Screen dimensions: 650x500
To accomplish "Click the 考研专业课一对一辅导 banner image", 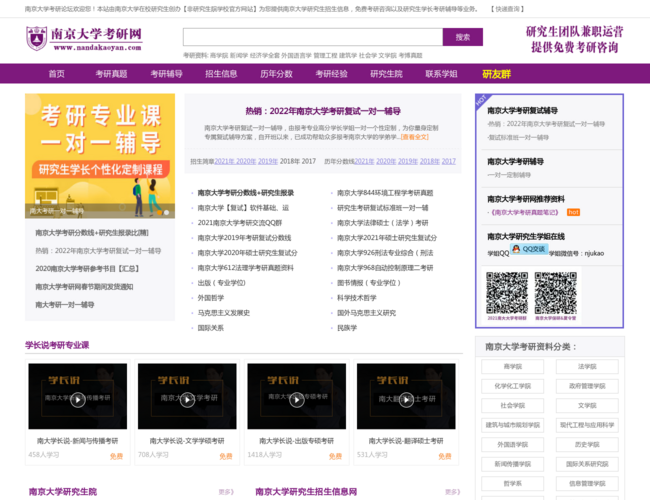I will tap(100, 156).
